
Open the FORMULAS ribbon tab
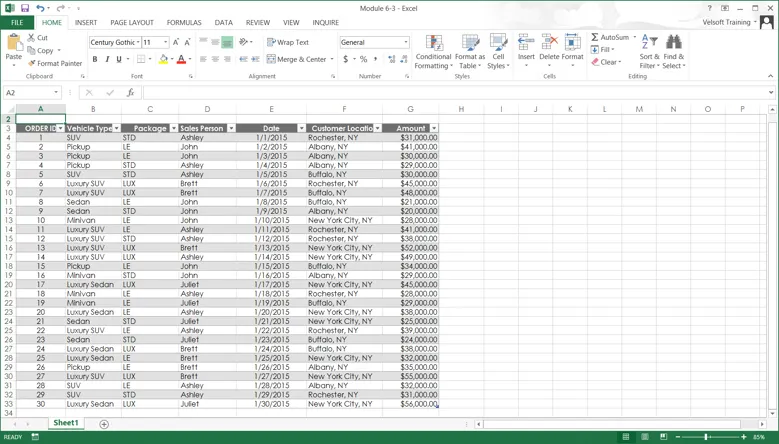coord(184,22)
